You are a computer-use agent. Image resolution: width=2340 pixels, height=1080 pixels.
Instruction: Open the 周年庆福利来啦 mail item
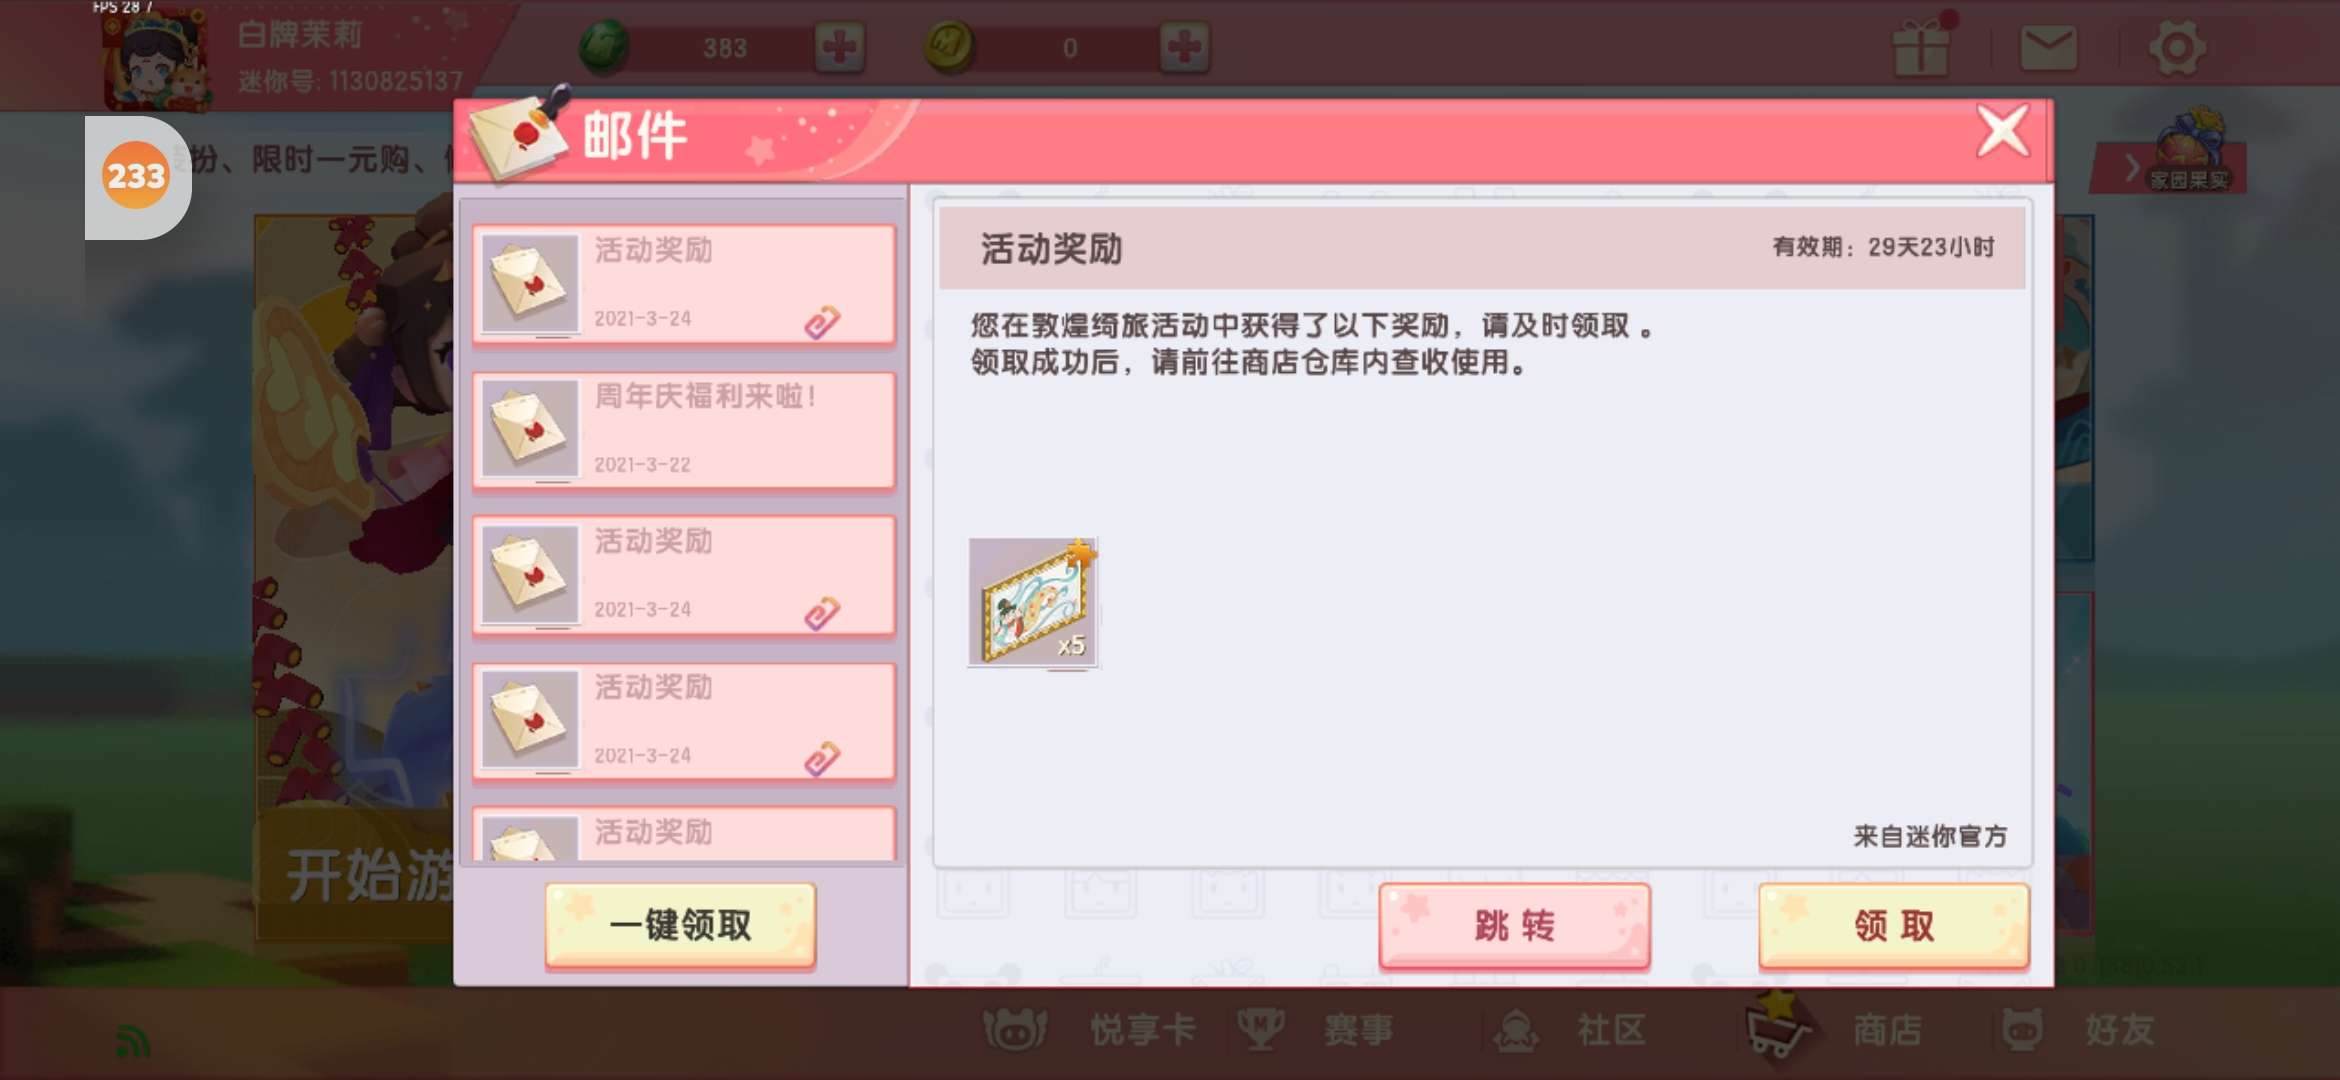(x=684, y=430)
